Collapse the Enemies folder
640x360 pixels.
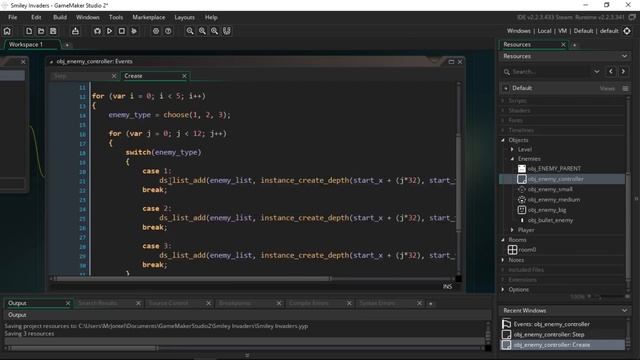(x=512, y=159)
